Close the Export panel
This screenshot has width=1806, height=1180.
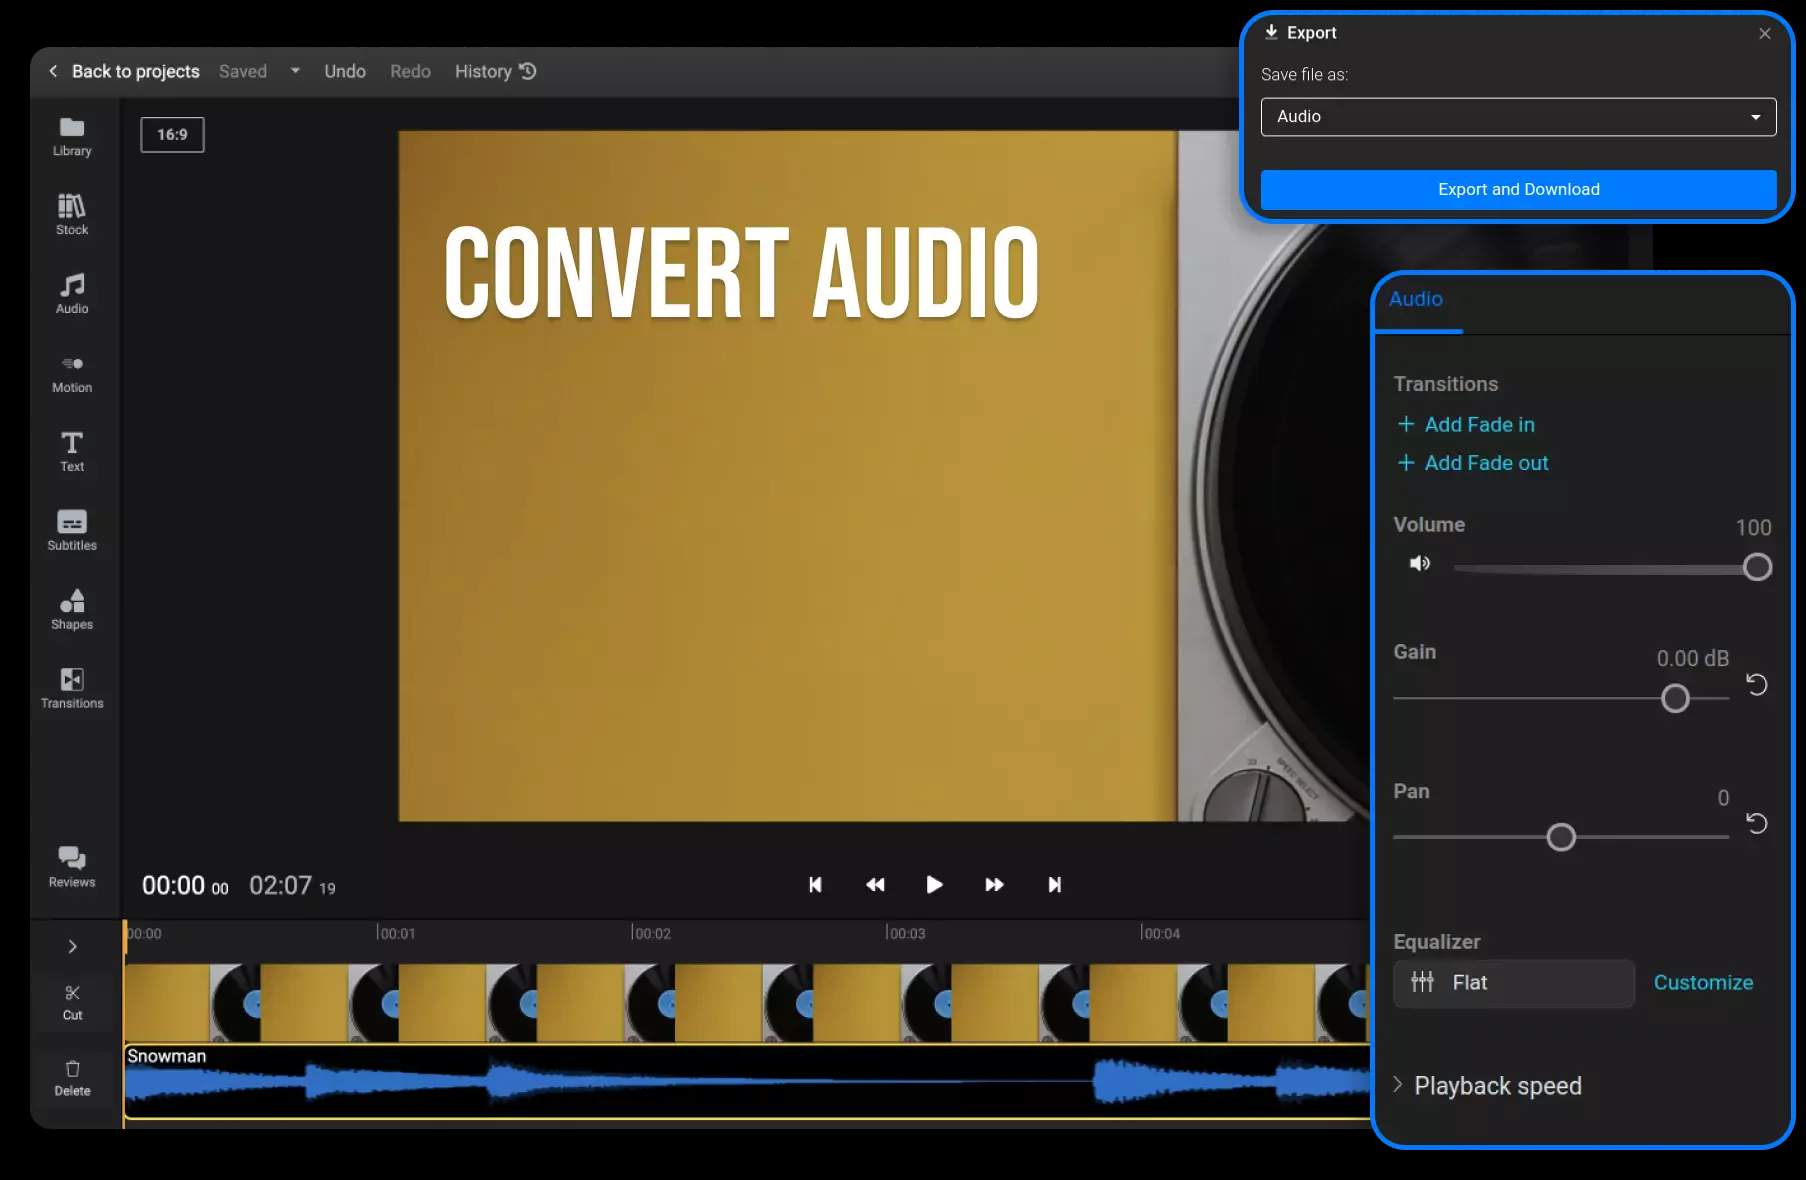coord(1765,33)
